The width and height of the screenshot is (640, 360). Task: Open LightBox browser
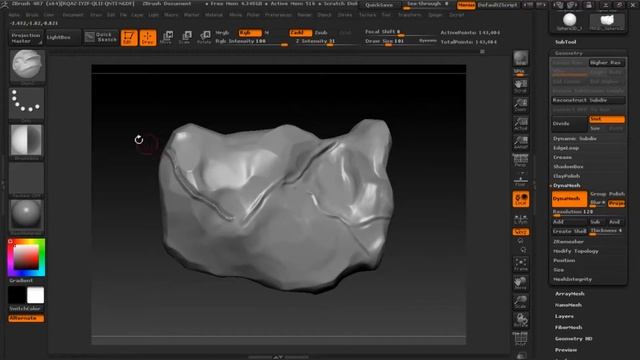[64, 38]
